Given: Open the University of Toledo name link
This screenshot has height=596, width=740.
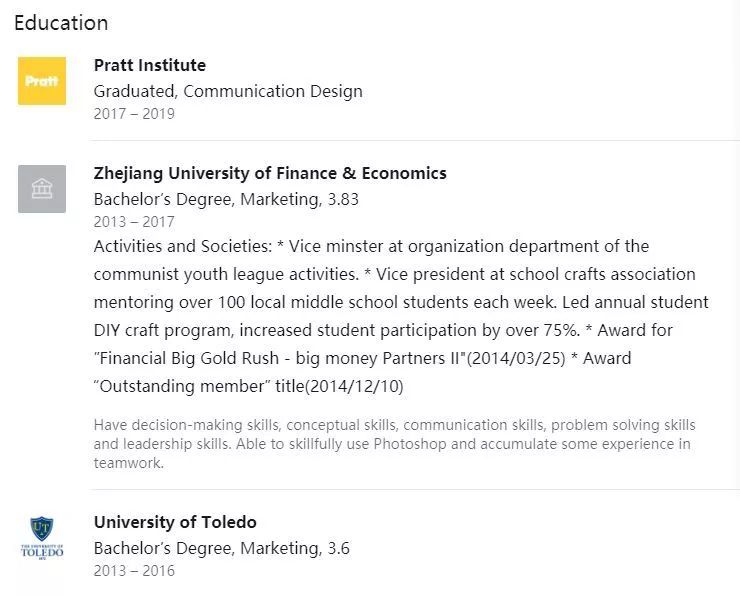Looking at the screenshot, I should [175, 522].
